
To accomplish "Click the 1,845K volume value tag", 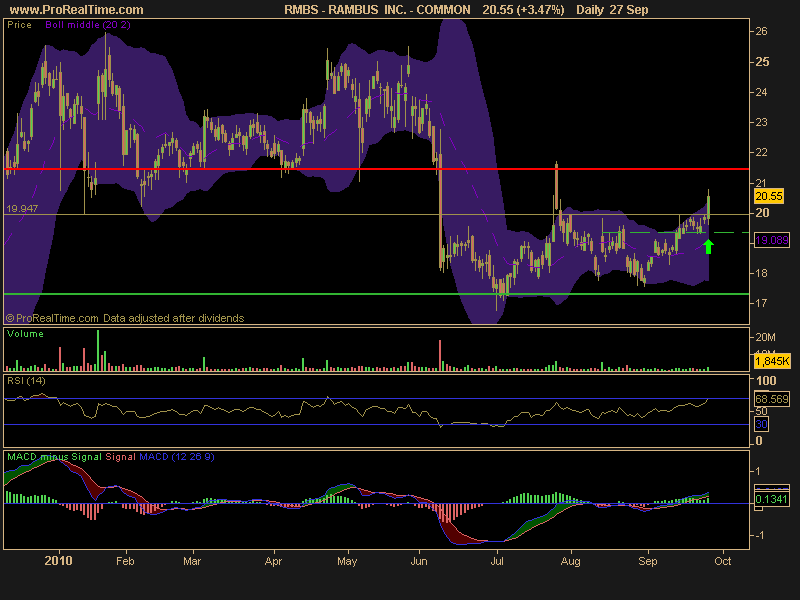I will coord(772,361).
